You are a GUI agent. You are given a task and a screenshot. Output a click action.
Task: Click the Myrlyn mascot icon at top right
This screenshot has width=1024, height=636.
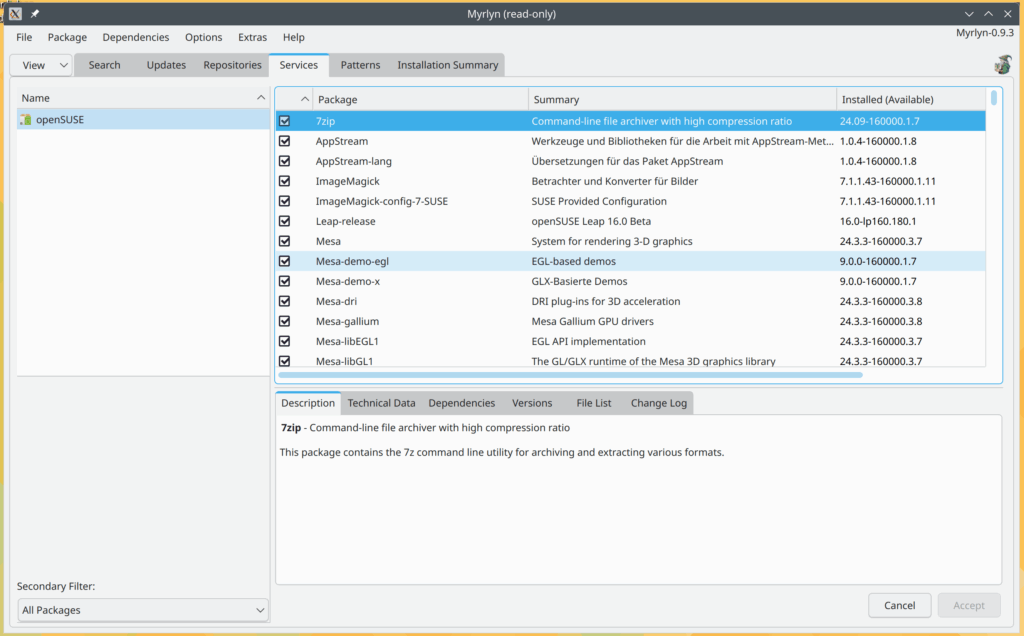[1002, 64]
